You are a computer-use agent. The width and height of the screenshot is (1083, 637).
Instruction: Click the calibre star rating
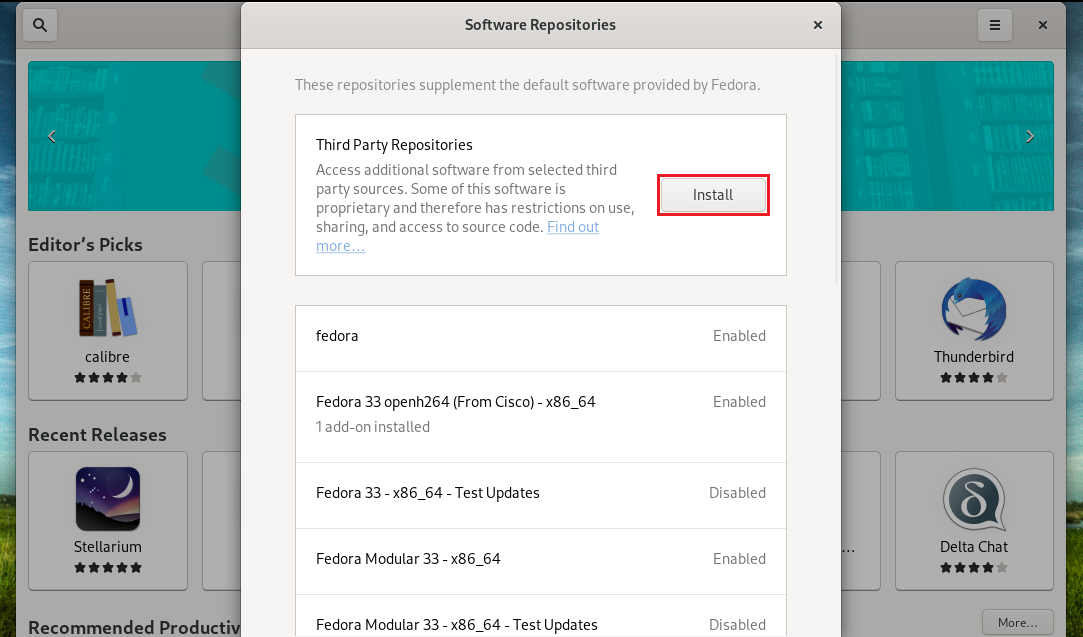click(107, 378)
